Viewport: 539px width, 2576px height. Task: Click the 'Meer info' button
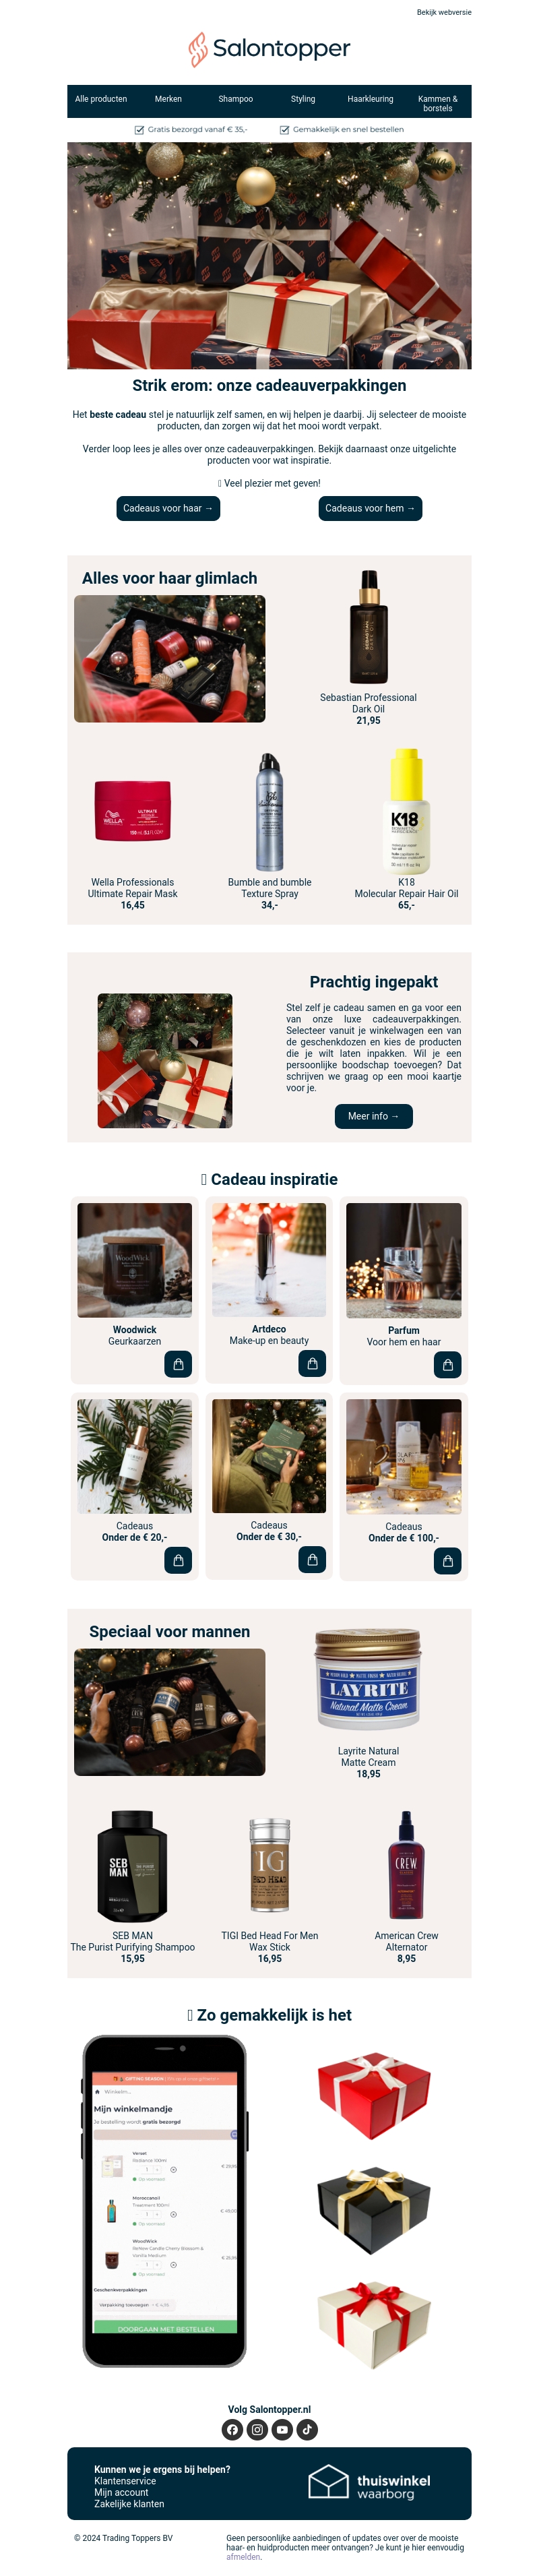point(373,1116)
